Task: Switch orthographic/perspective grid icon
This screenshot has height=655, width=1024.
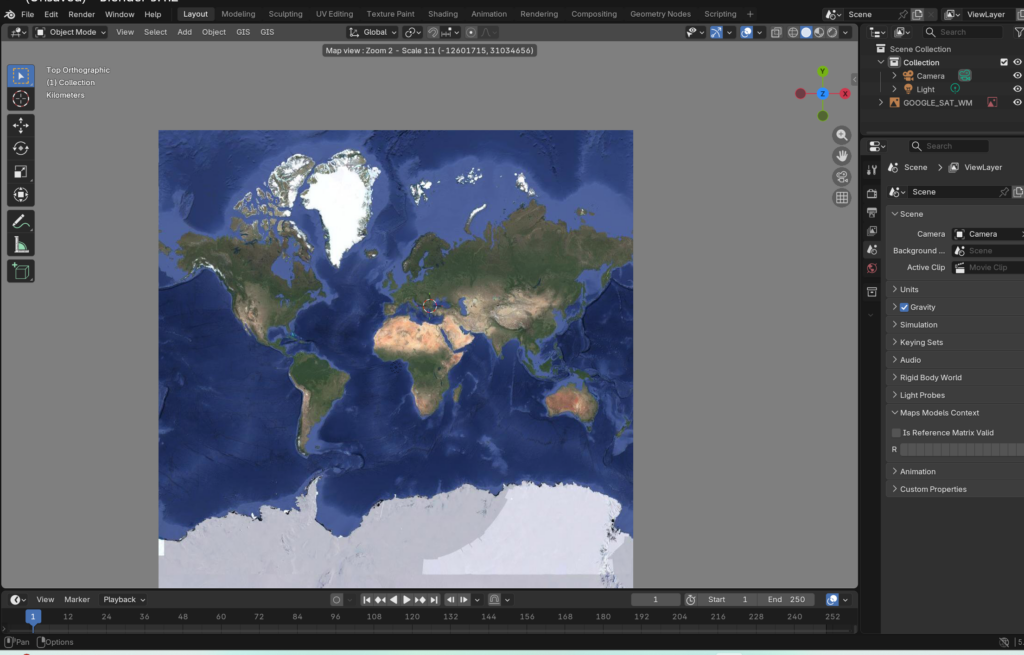Action: point(842,198)
